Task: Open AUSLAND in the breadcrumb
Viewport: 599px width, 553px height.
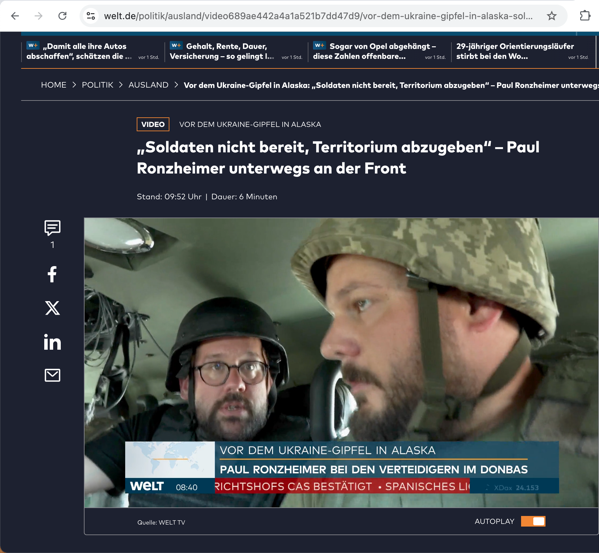Action: [x=148, y=85]
